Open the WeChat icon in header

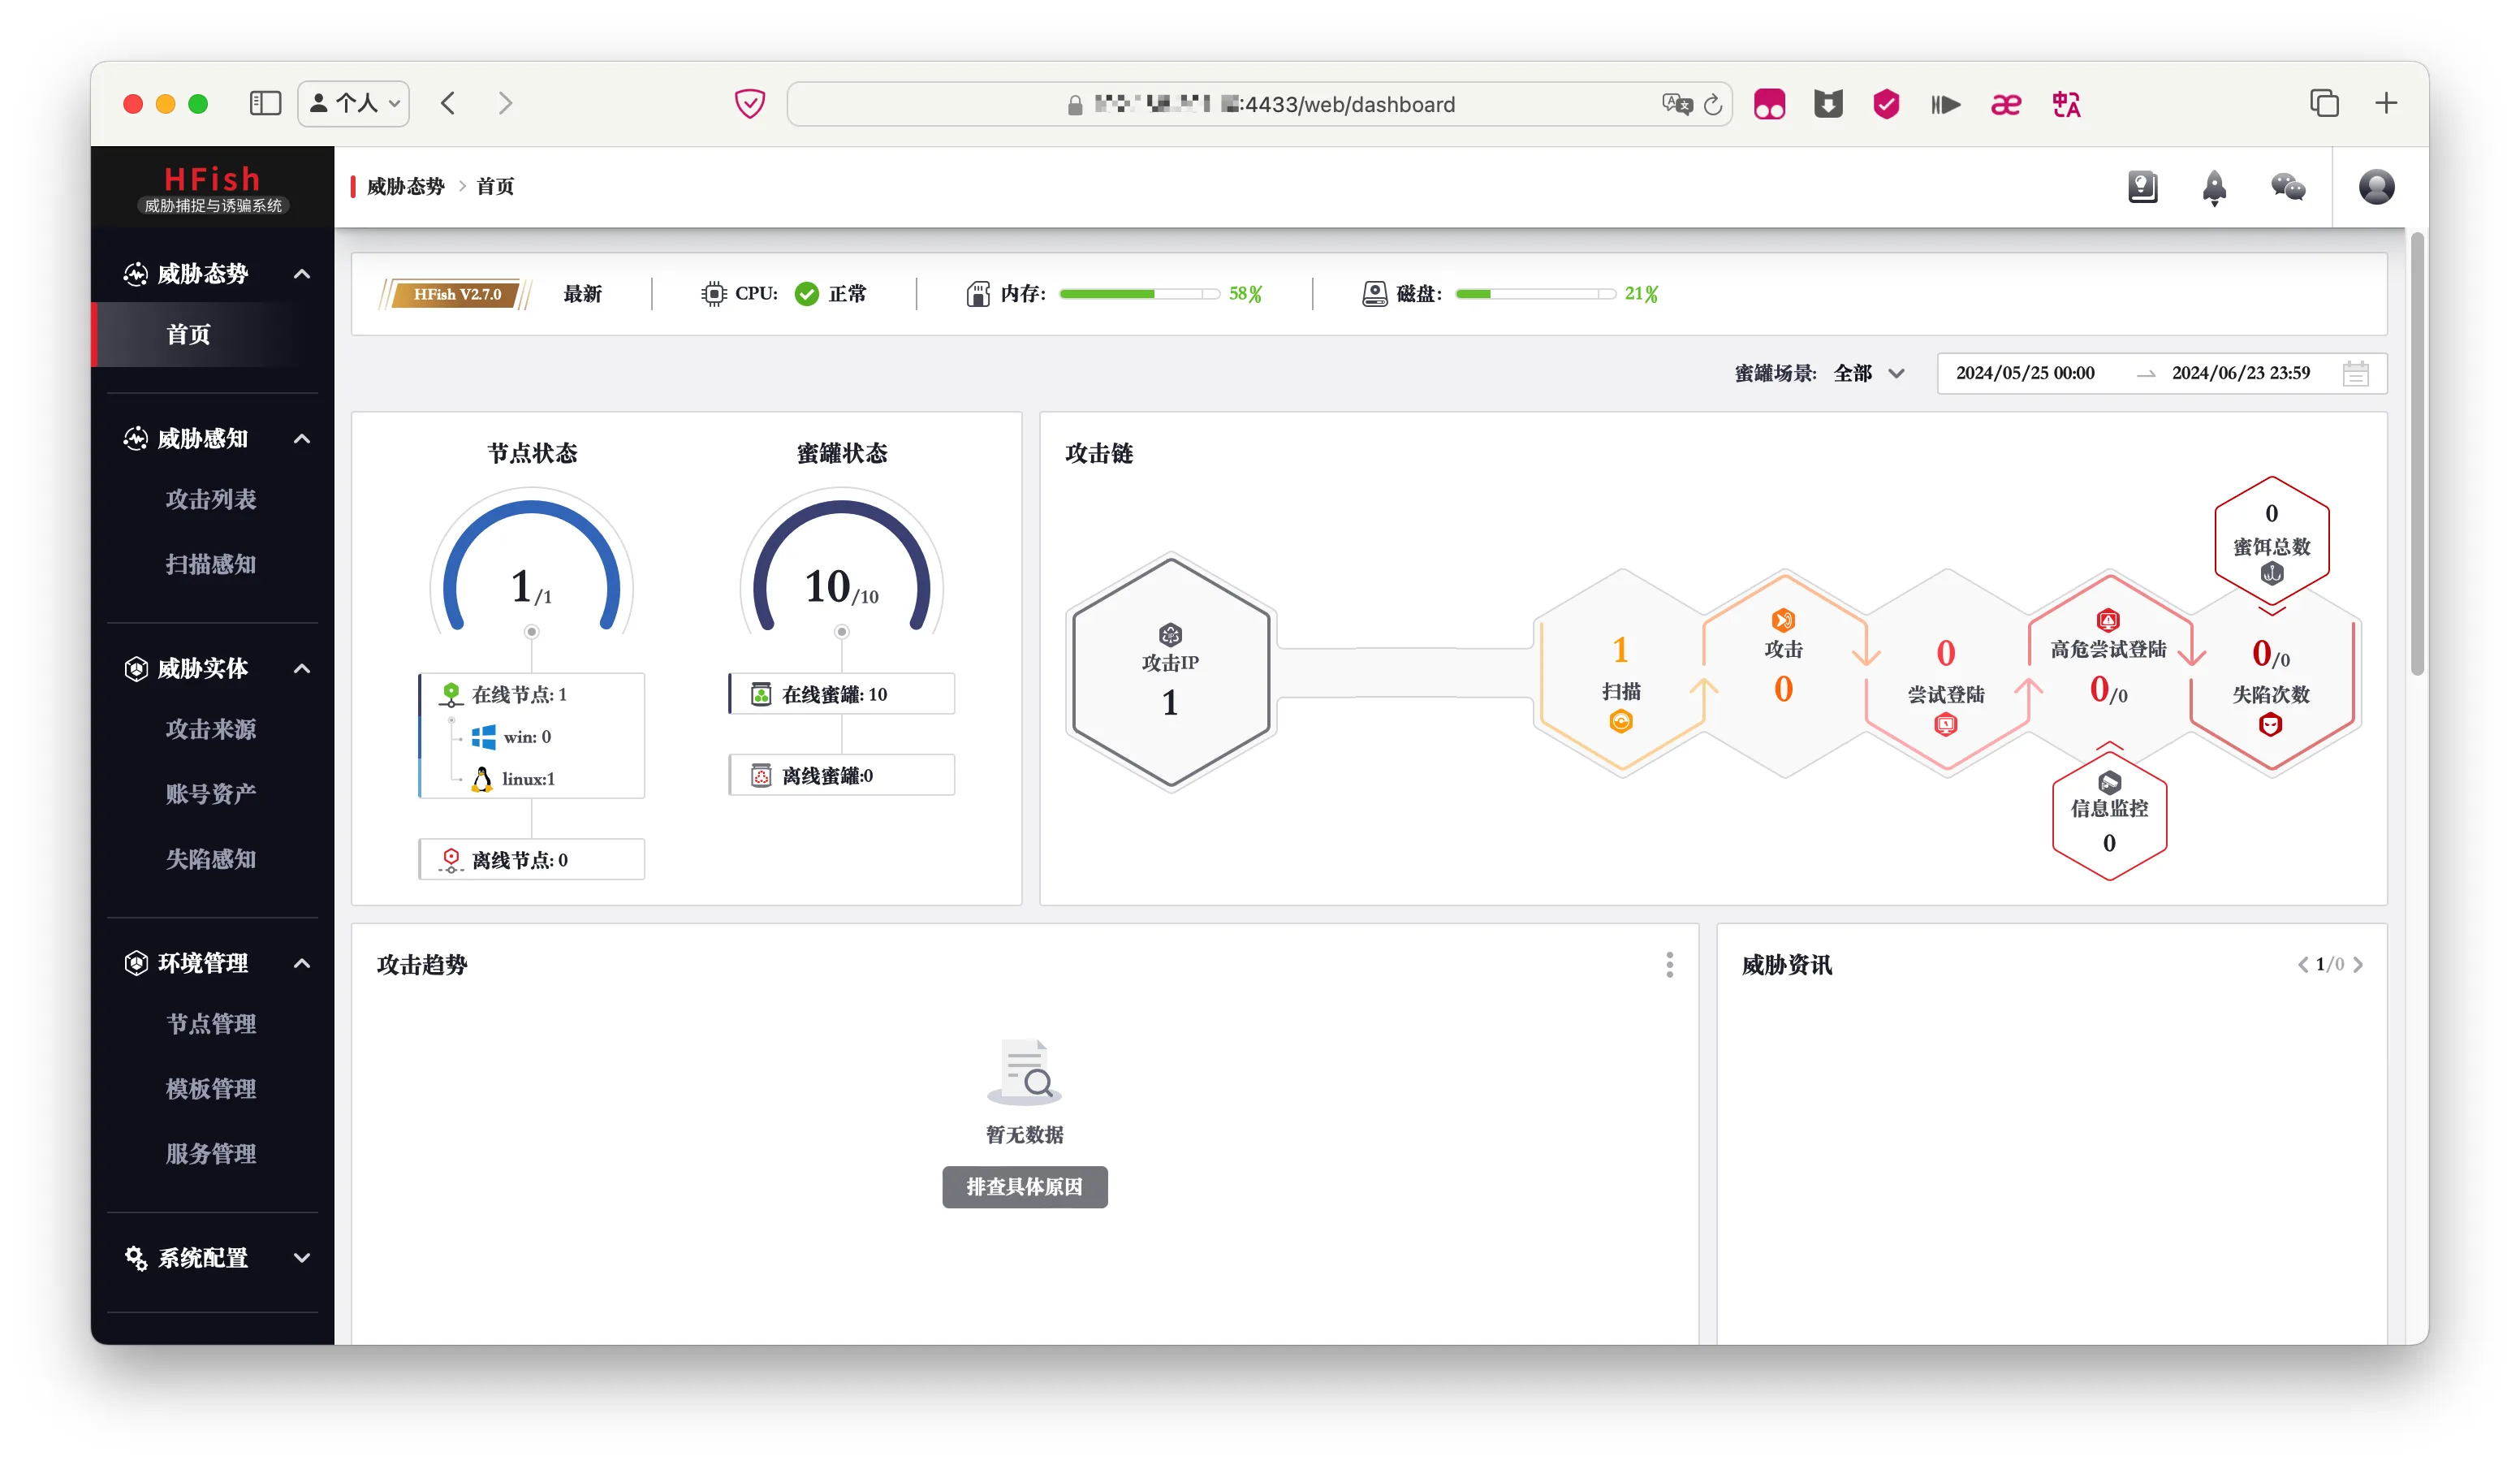tap(2287, 187)
